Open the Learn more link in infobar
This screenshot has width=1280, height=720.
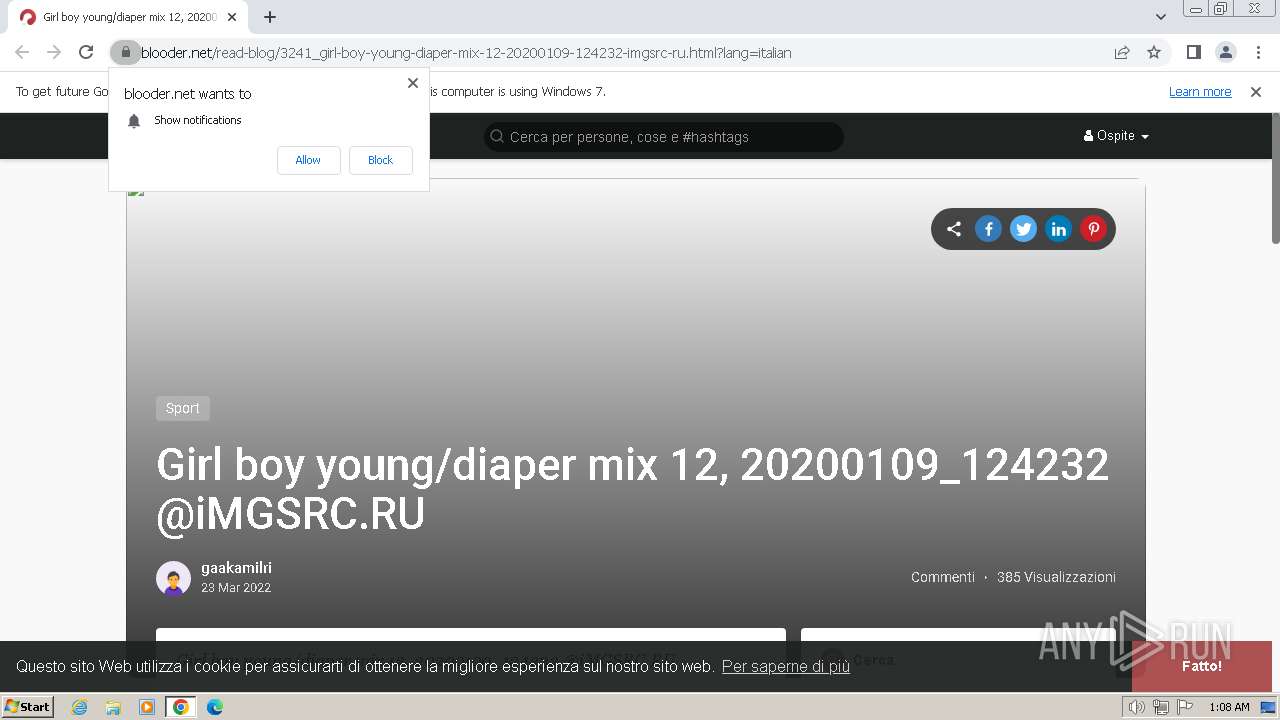coord(1200,91)
